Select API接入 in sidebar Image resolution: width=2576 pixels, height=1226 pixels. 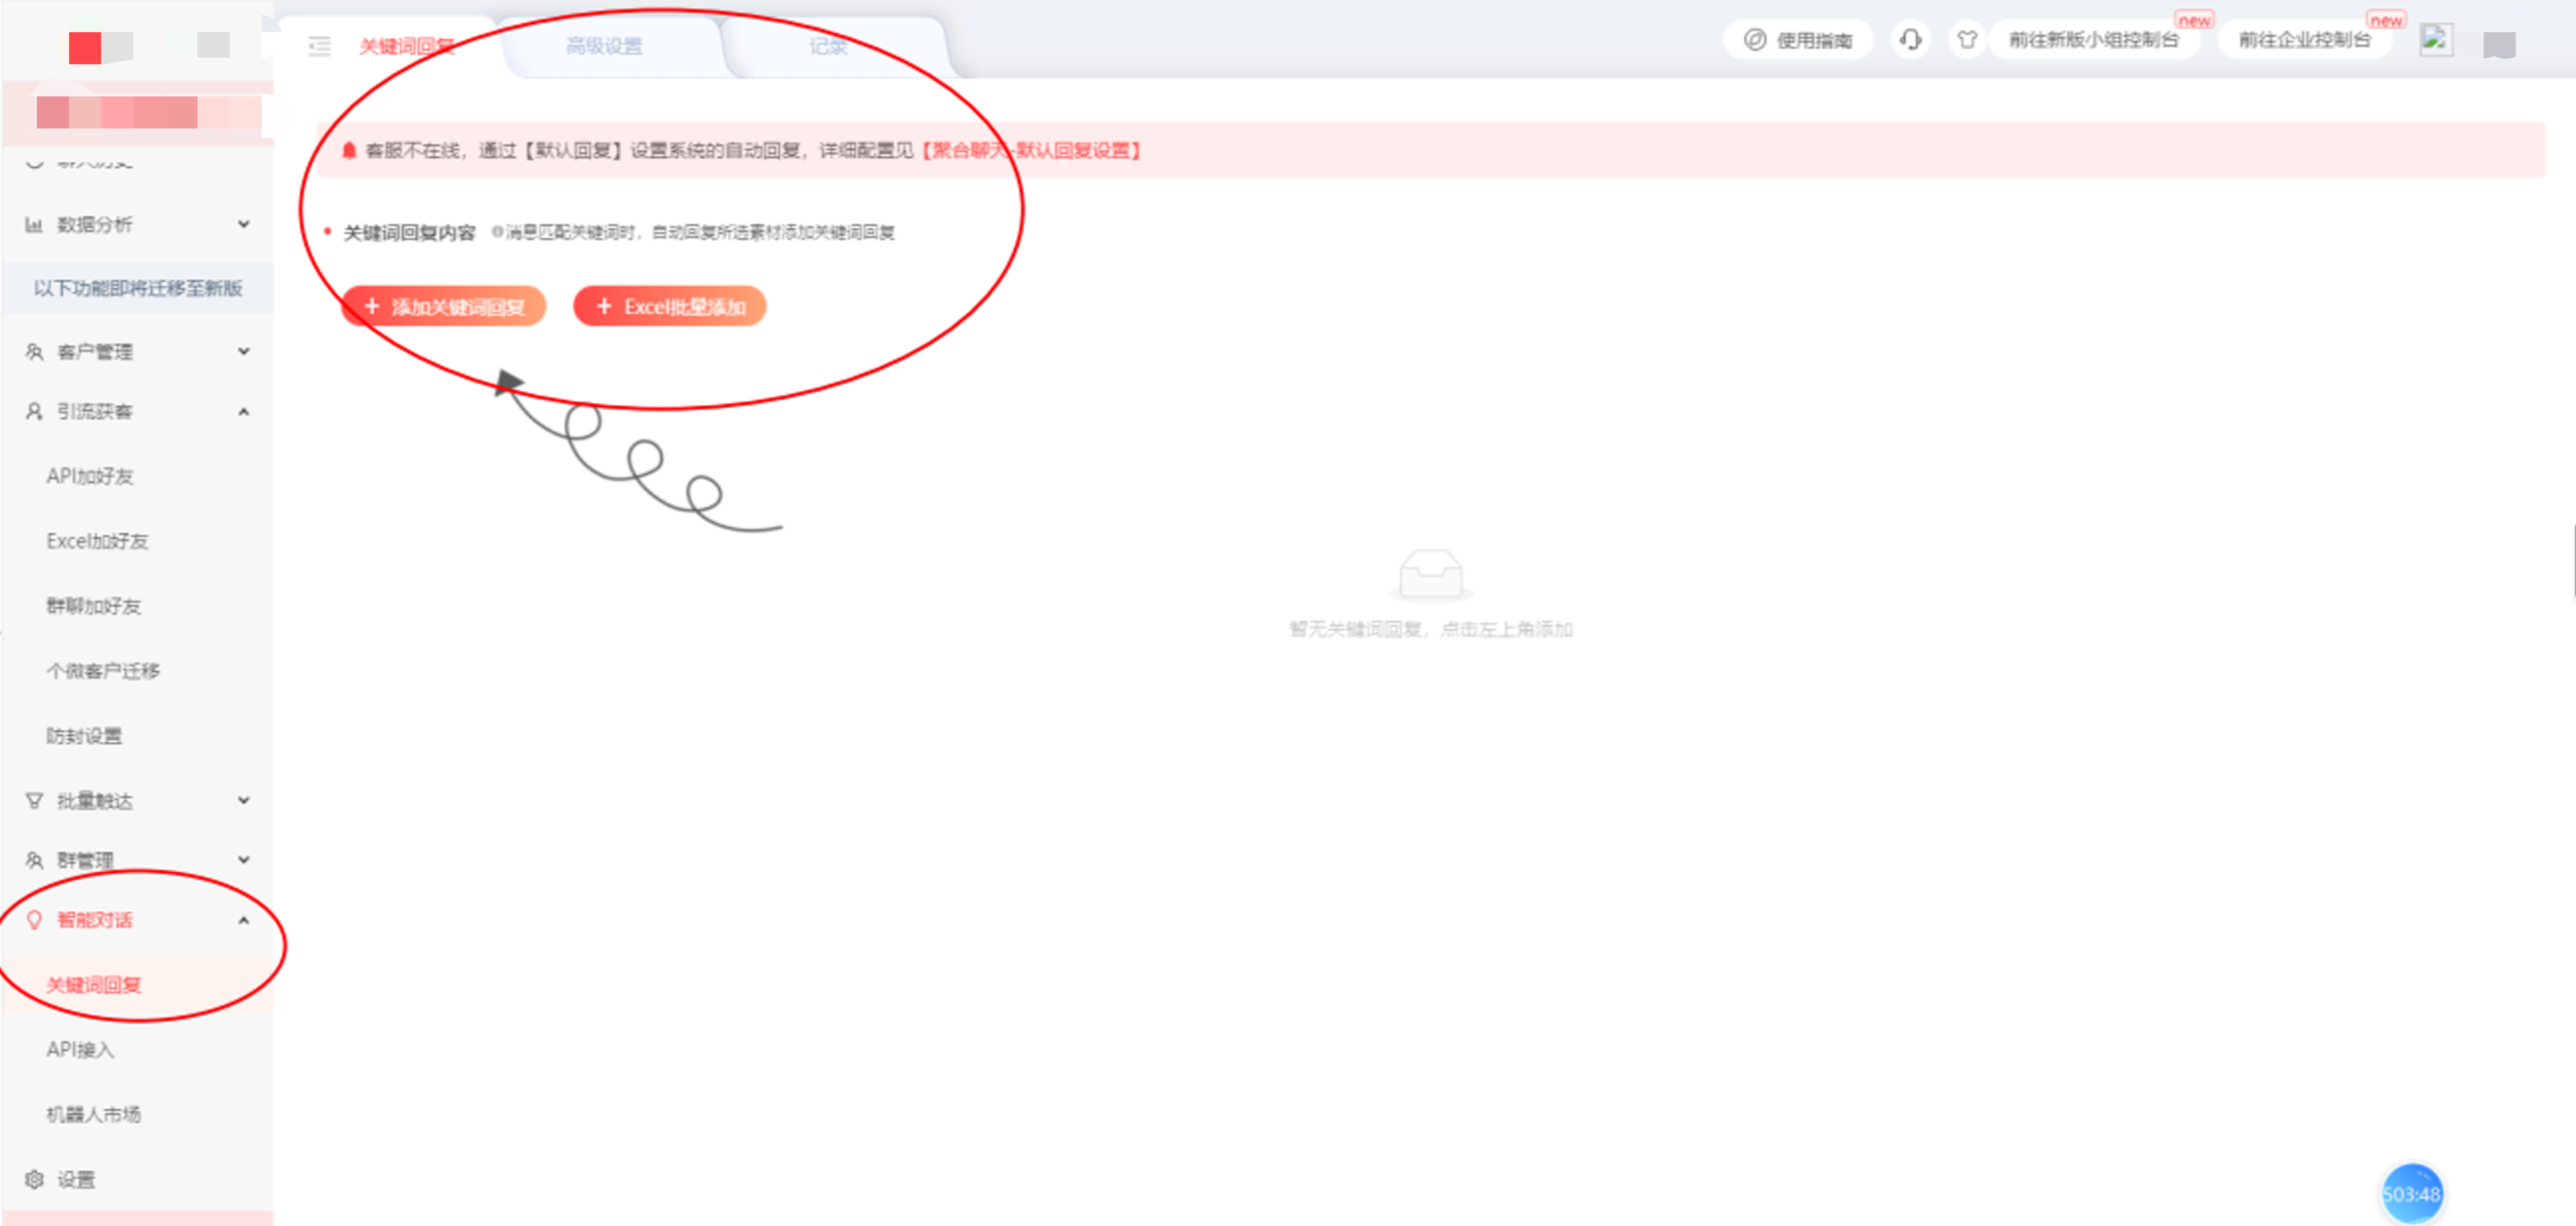[x=81, y=1049]
